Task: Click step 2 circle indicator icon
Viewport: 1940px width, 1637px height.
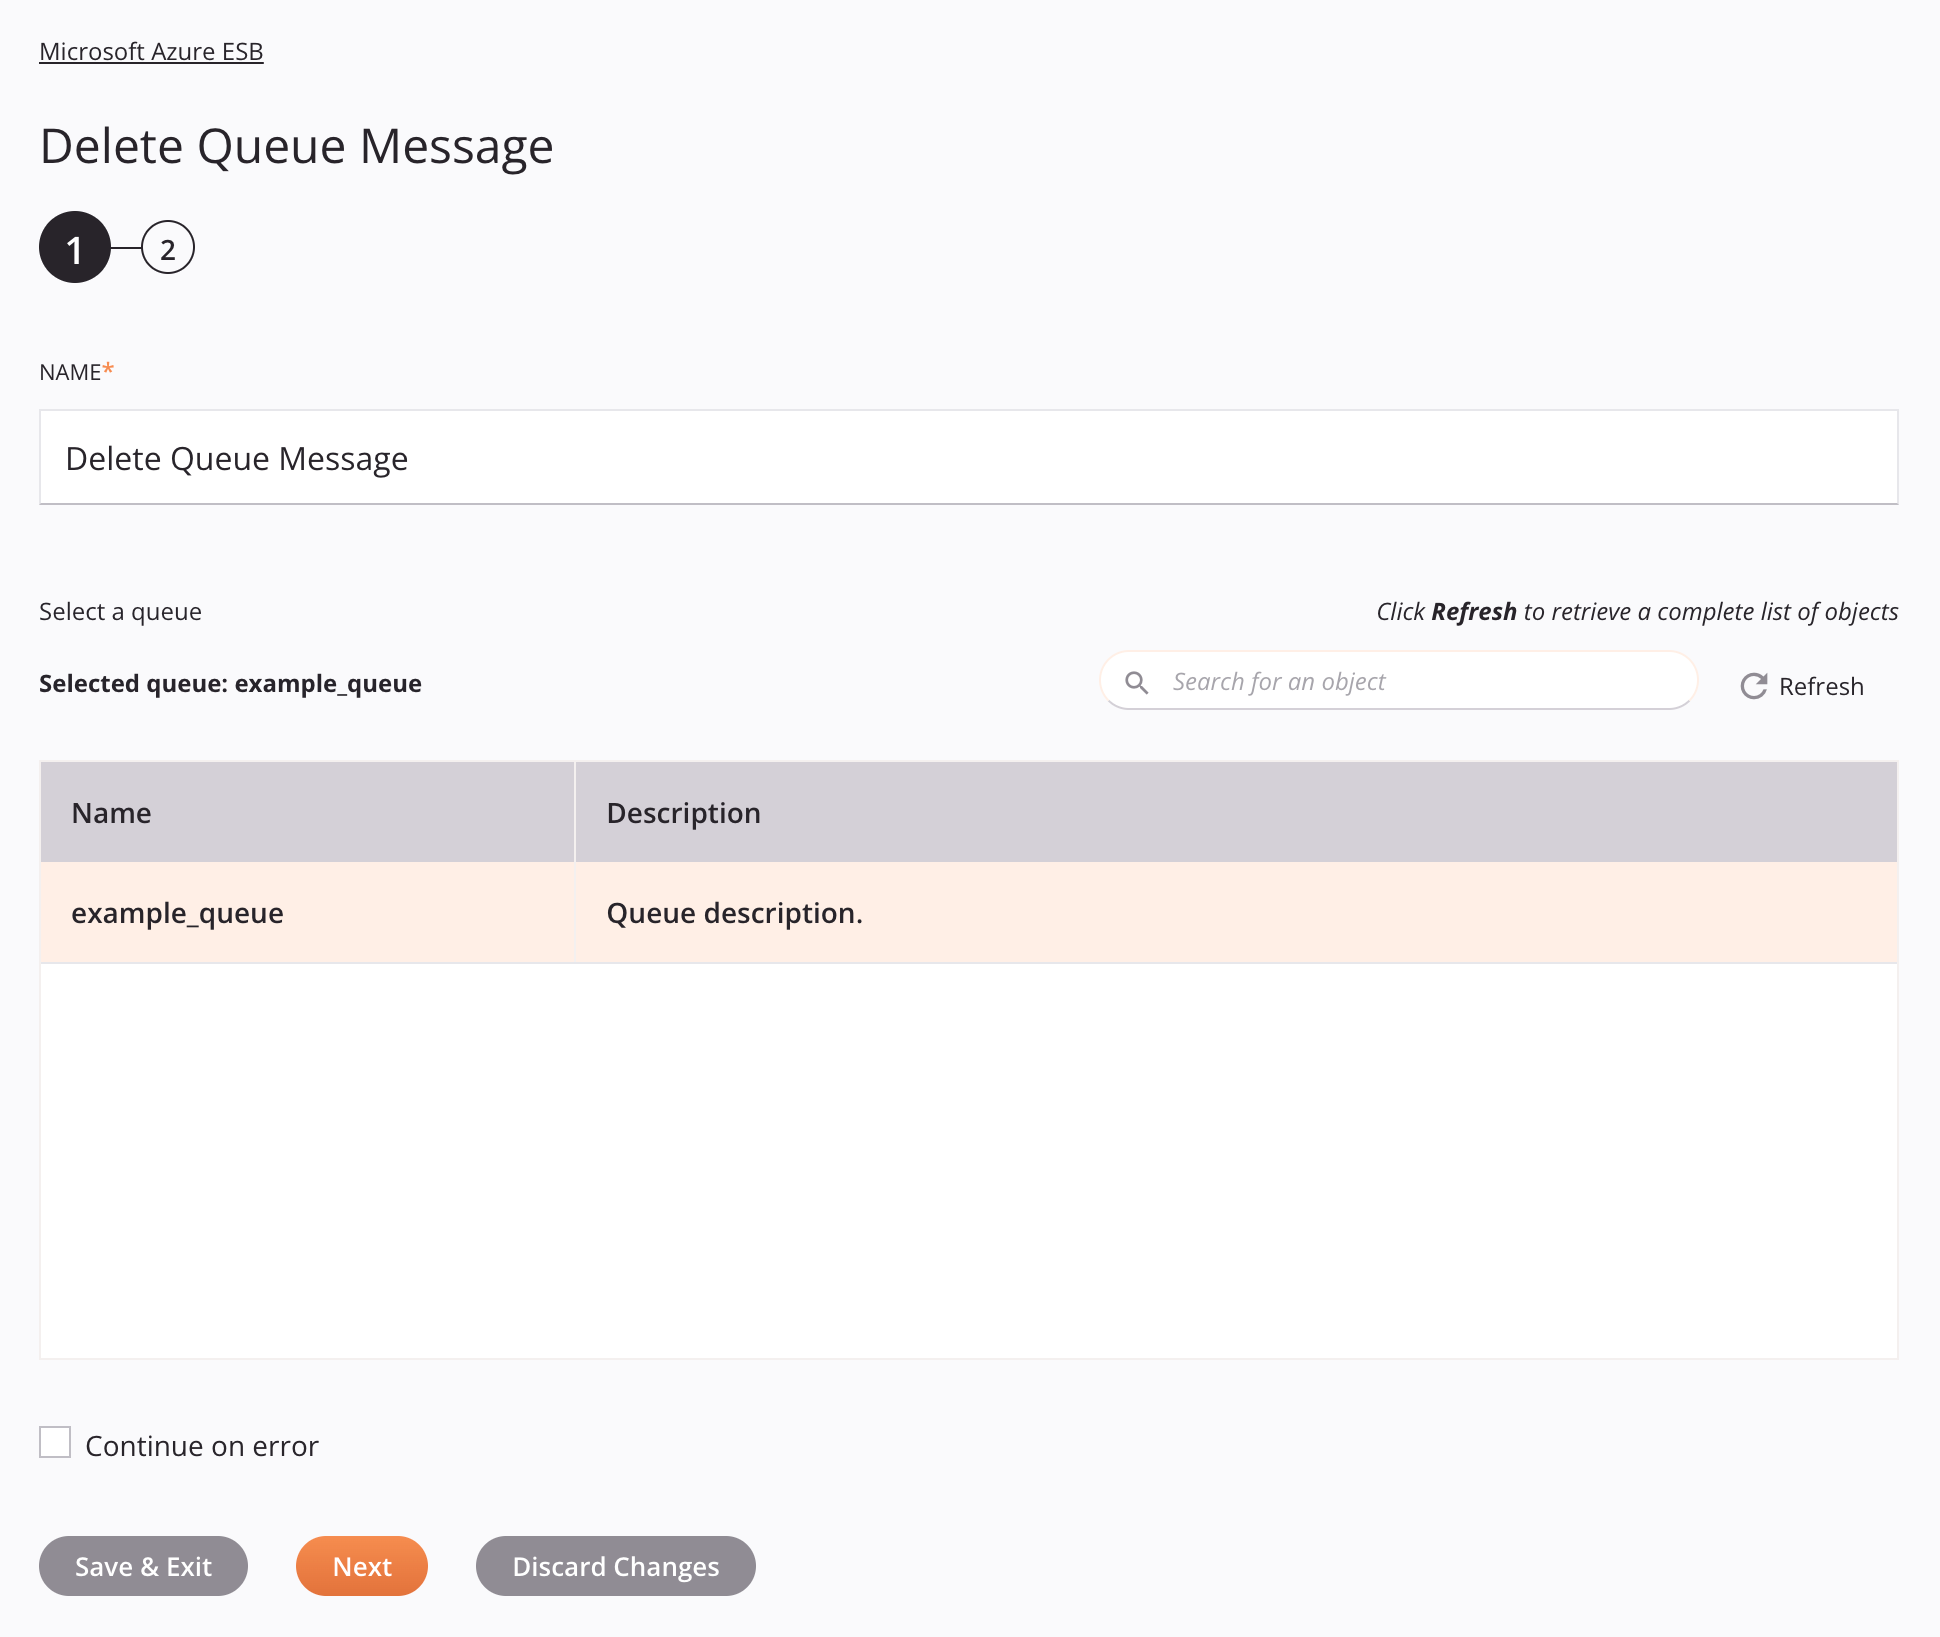Action: point(167,248)
